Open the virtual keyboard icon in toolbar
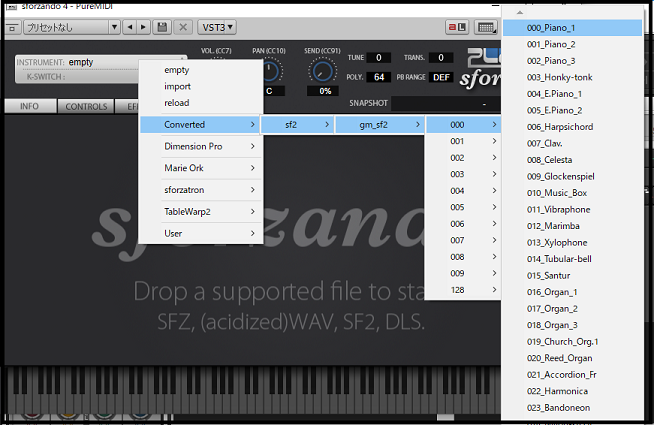This screenshot has width=654, height=425. [x=486, y=28]
